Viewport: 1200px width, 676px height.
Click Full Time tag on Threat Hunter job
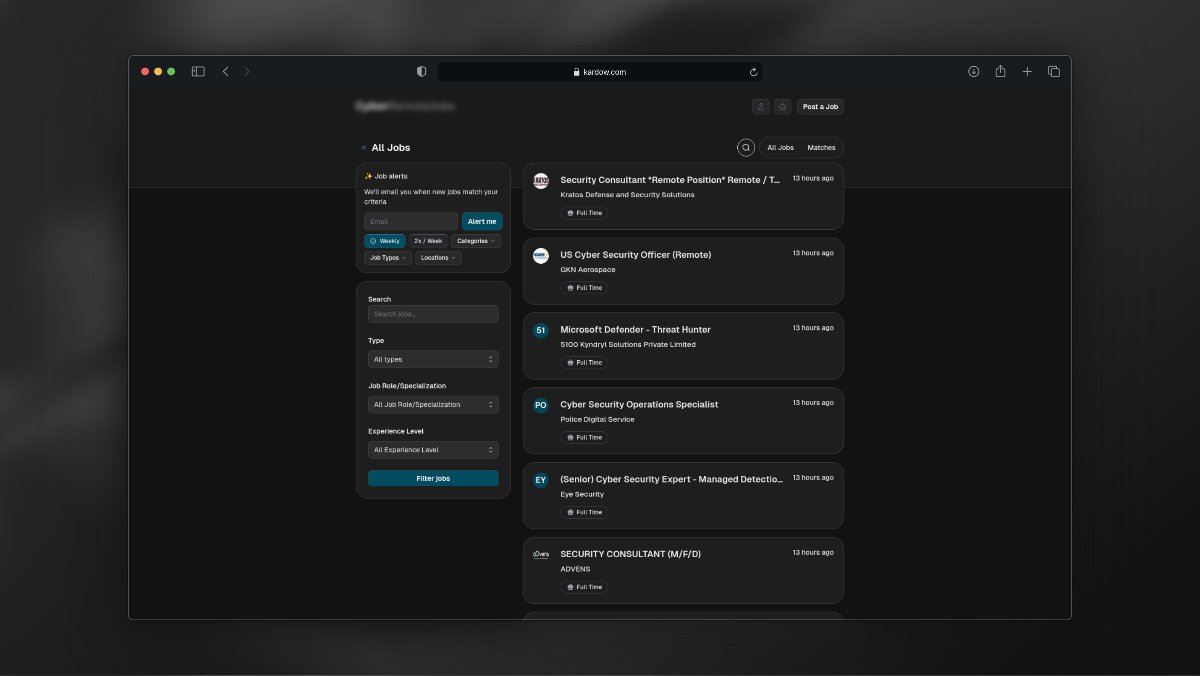coord(585,363)
